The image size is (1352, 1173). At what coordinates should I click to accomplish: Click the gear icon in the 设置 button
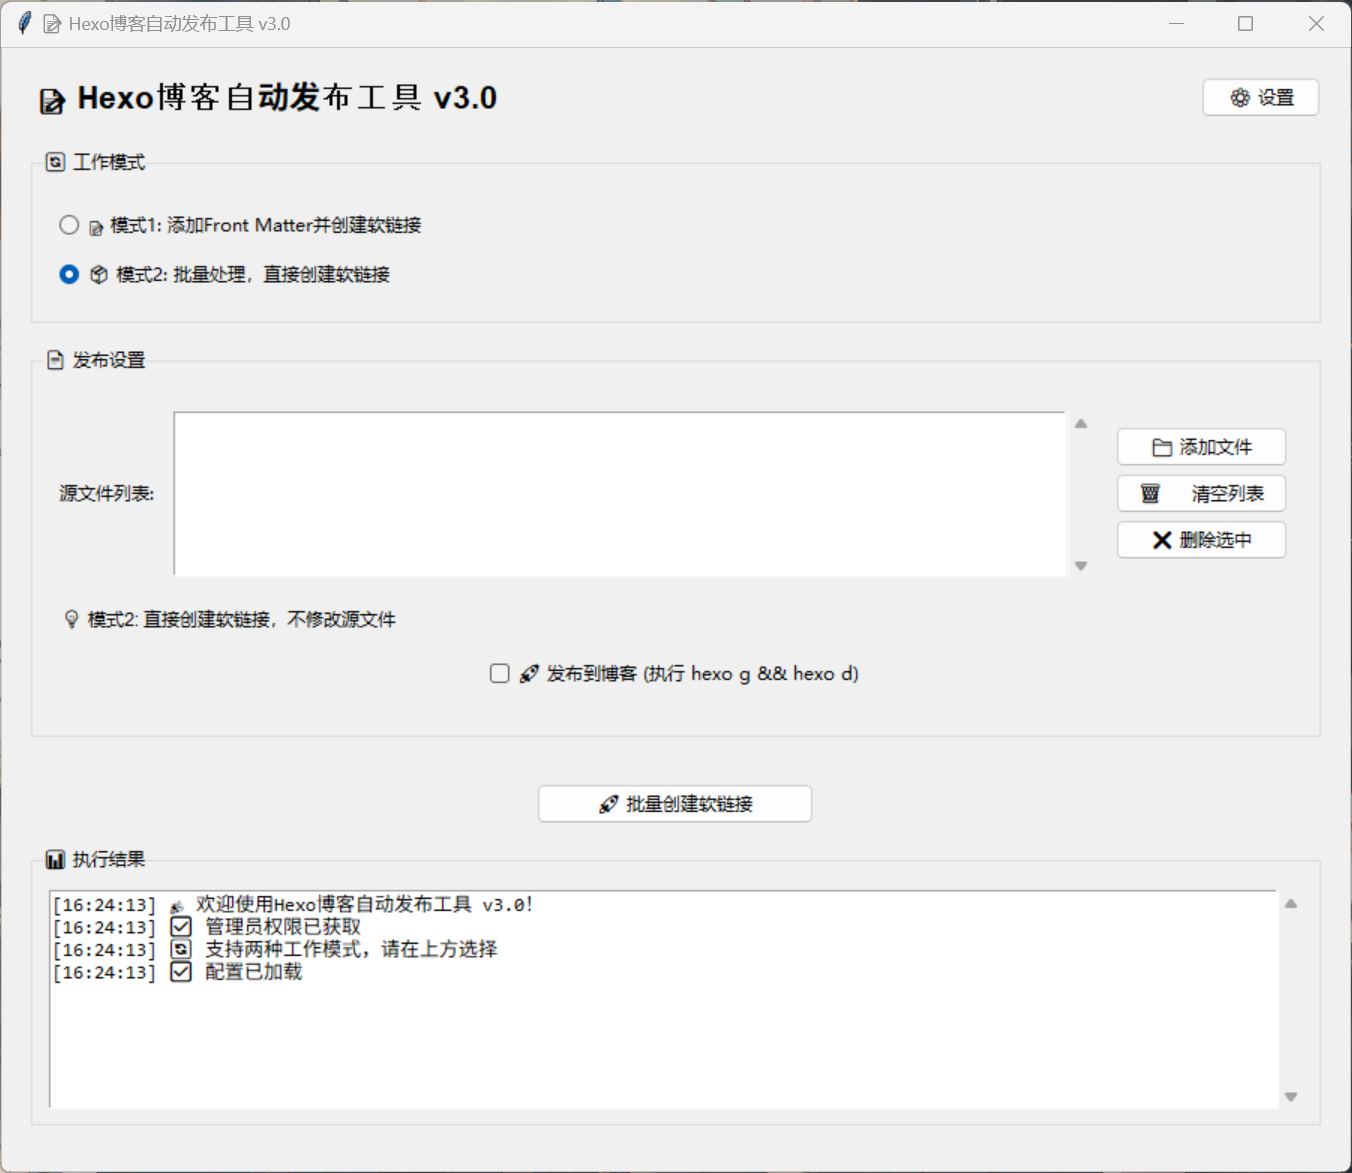click(1240, 98)
